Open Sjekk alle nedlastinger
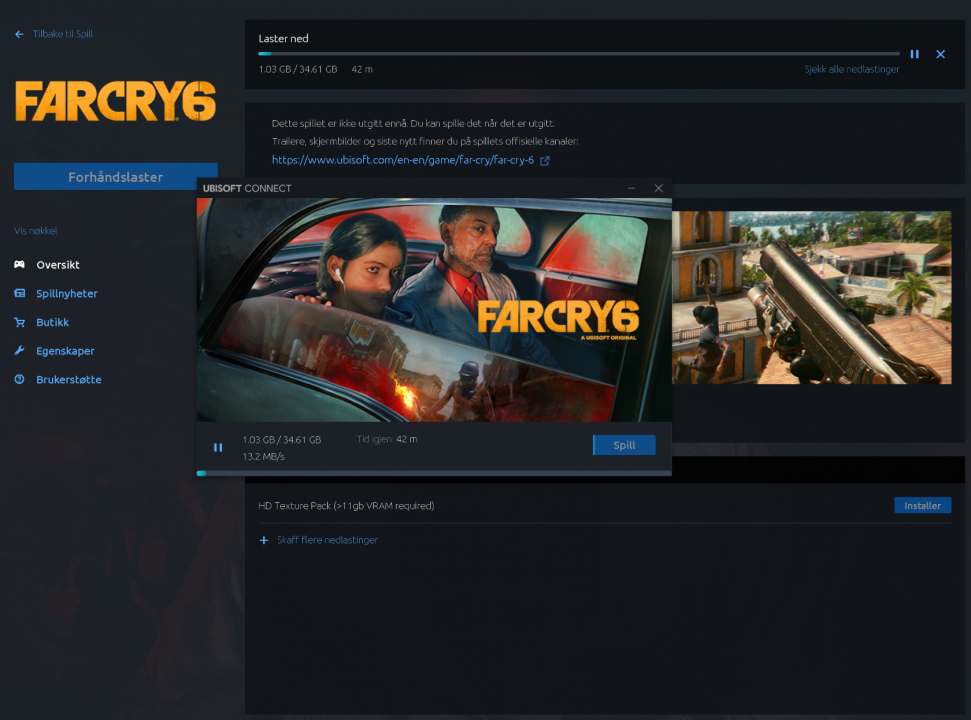 coord(851,69)
